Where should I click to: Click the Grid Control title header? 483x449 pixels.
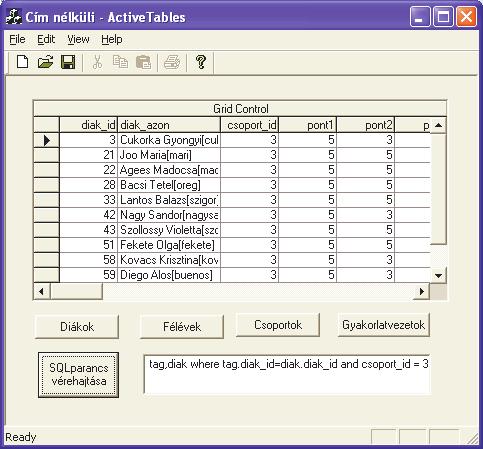tap(240, 109)
